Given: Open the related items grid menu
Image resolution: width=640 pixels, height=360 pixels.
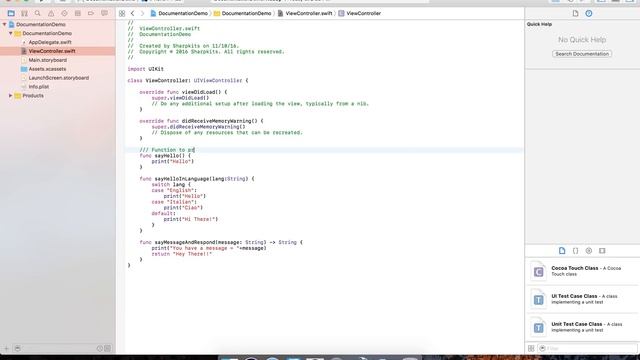Looking at the screenshot, I should tap(122, 13).
